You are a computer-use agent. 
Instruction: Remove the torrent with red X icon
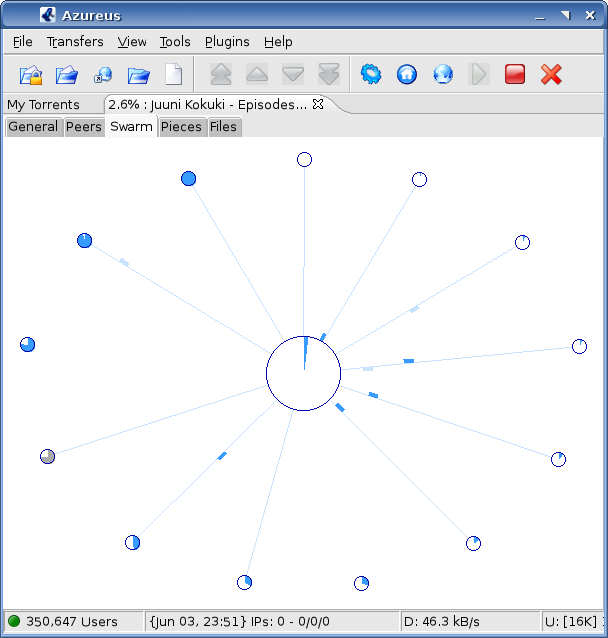[x=551, y=74]
